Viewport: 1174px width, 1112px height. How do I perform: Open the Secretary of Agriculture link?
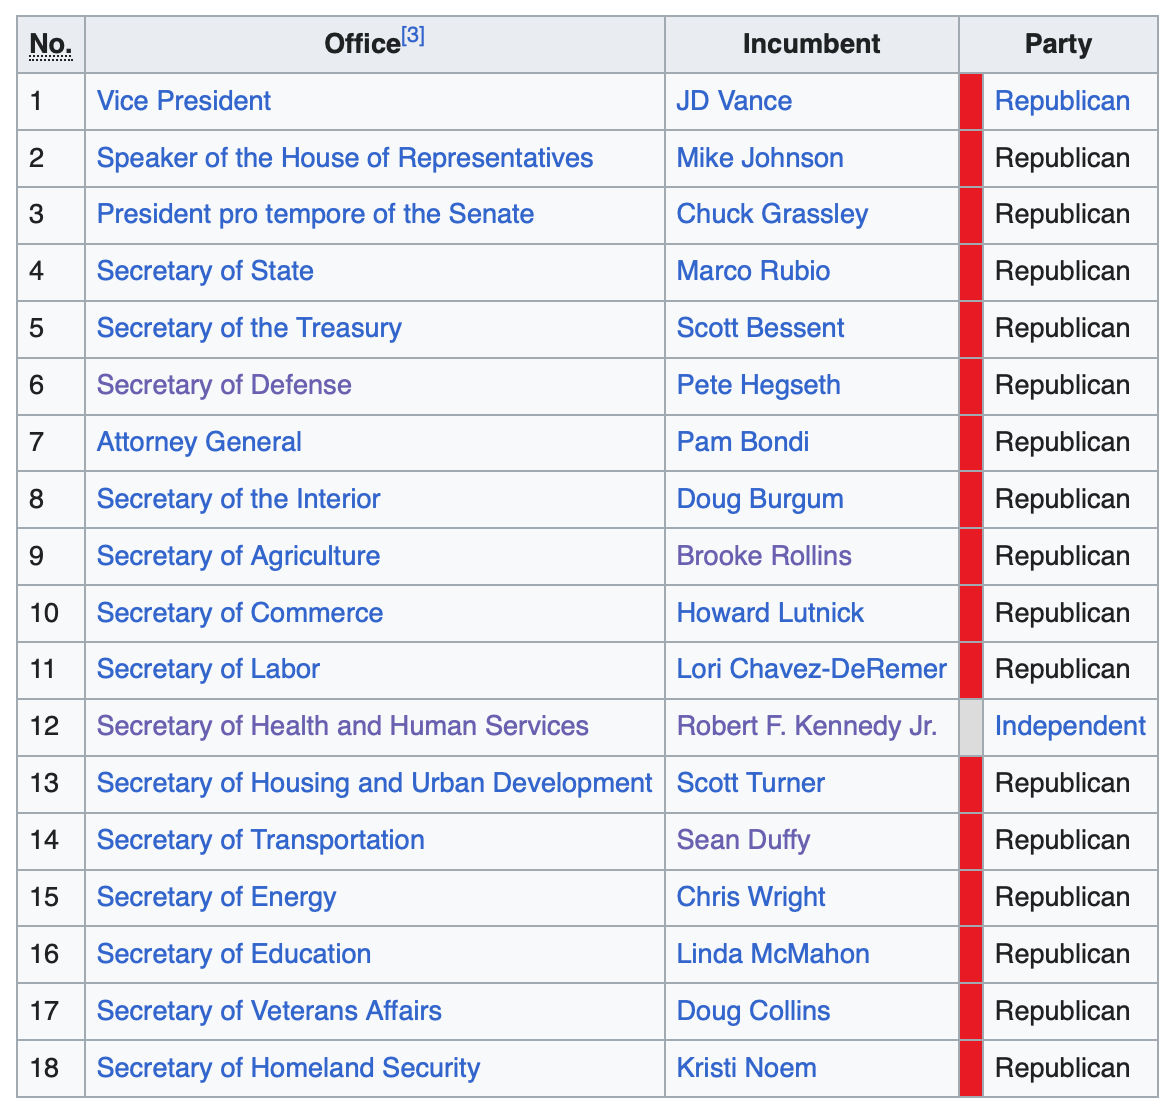click(238, 556)
